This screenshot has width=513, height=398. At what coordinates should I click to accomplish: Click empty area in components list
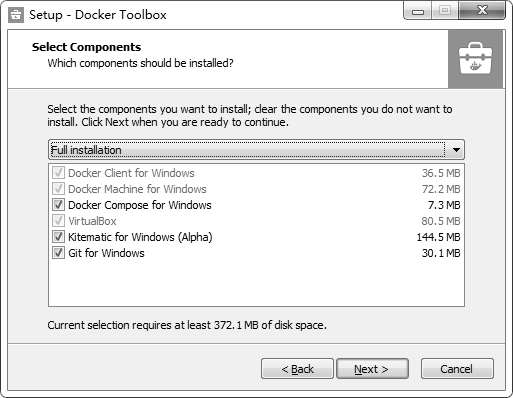tap(256, 283)
